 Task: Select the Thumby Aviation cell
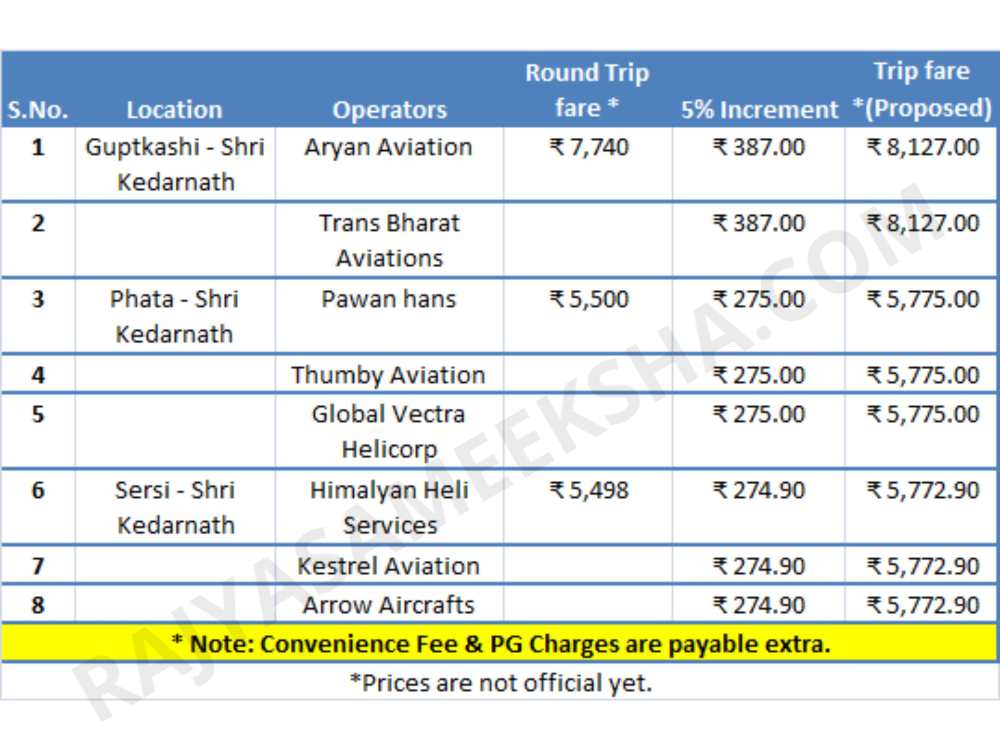(389, 375)
